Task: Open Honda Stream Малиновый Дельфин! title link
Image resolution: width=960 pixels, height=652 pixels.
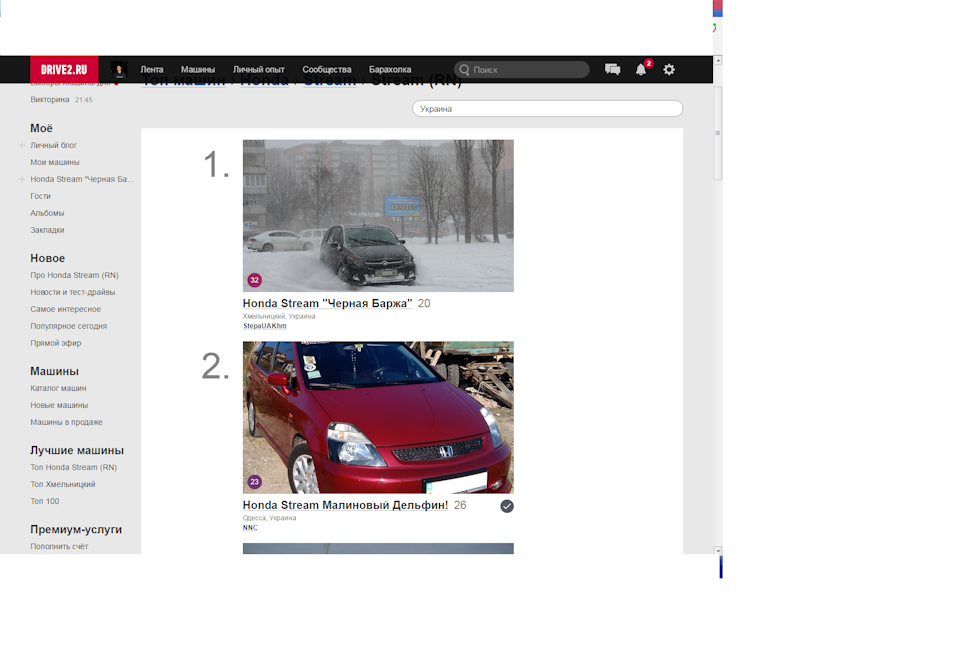Action: point(345,506)
